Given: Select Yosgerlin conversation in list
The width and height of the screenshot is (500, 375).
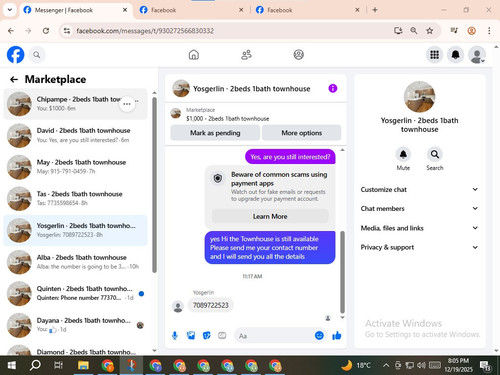Looking at the screenshot, I should click(x=75, y=230).
